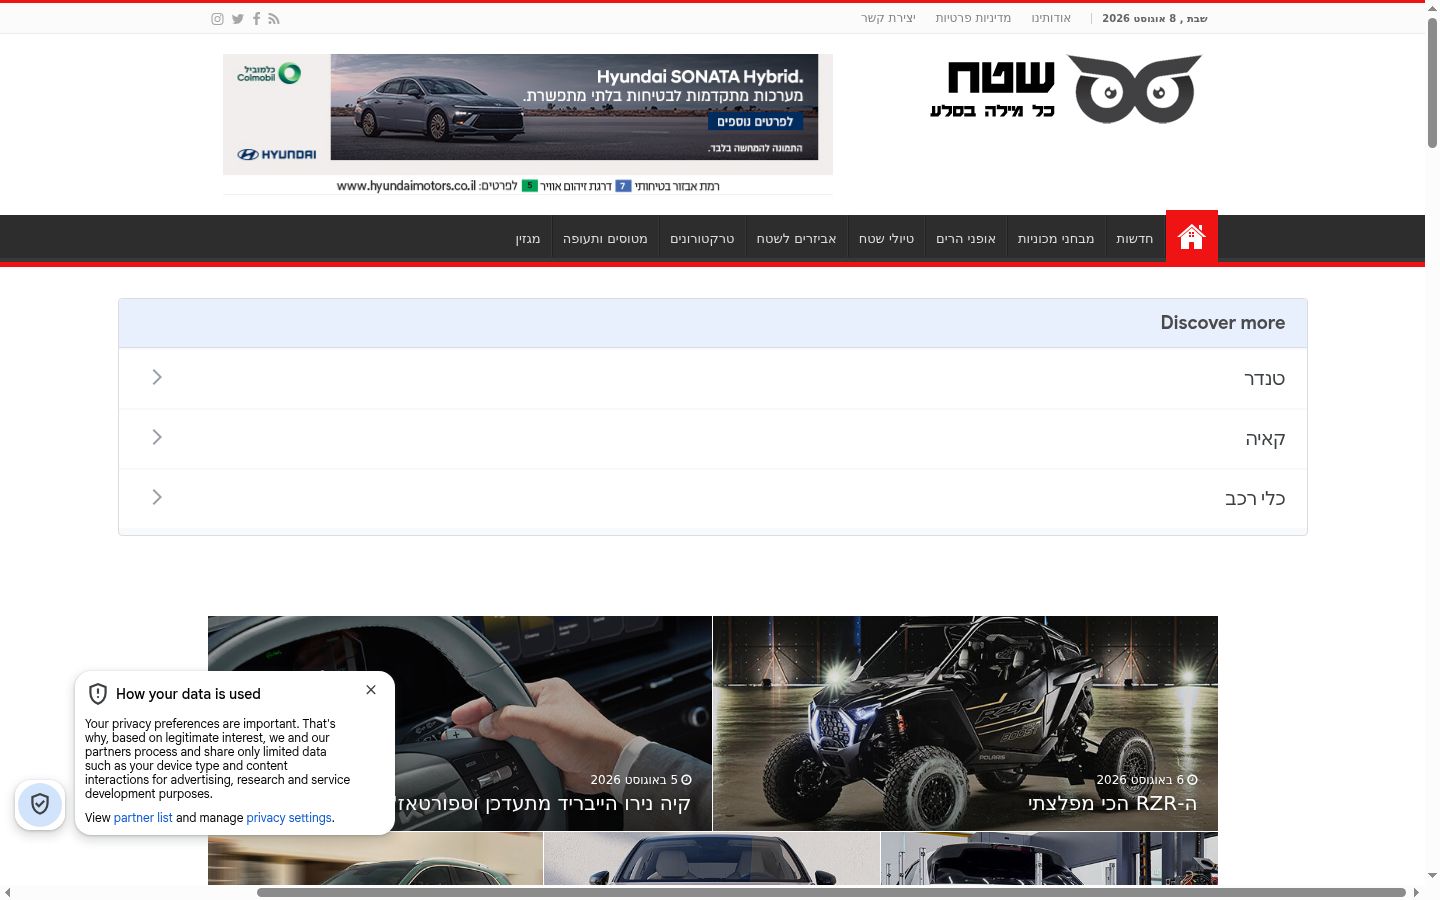Open the אודותינו link
The width and height of the screenshot is (1440, 900).
[1051, 18]
